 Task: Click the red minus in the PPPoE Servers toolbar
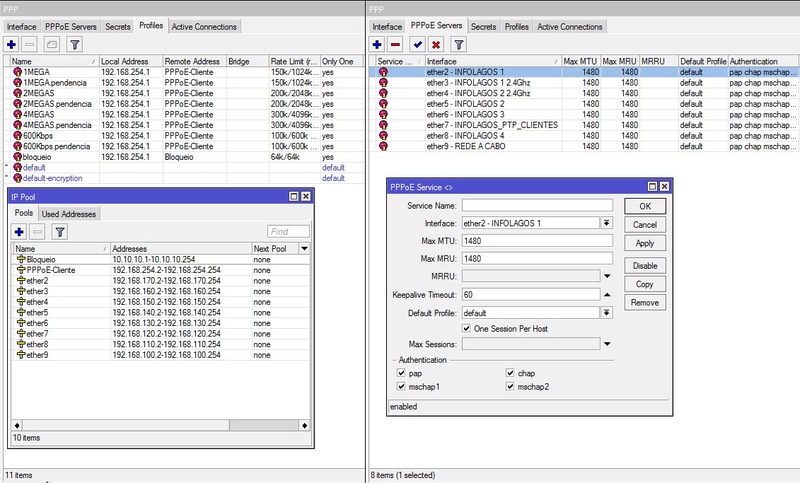pos(396,45)
